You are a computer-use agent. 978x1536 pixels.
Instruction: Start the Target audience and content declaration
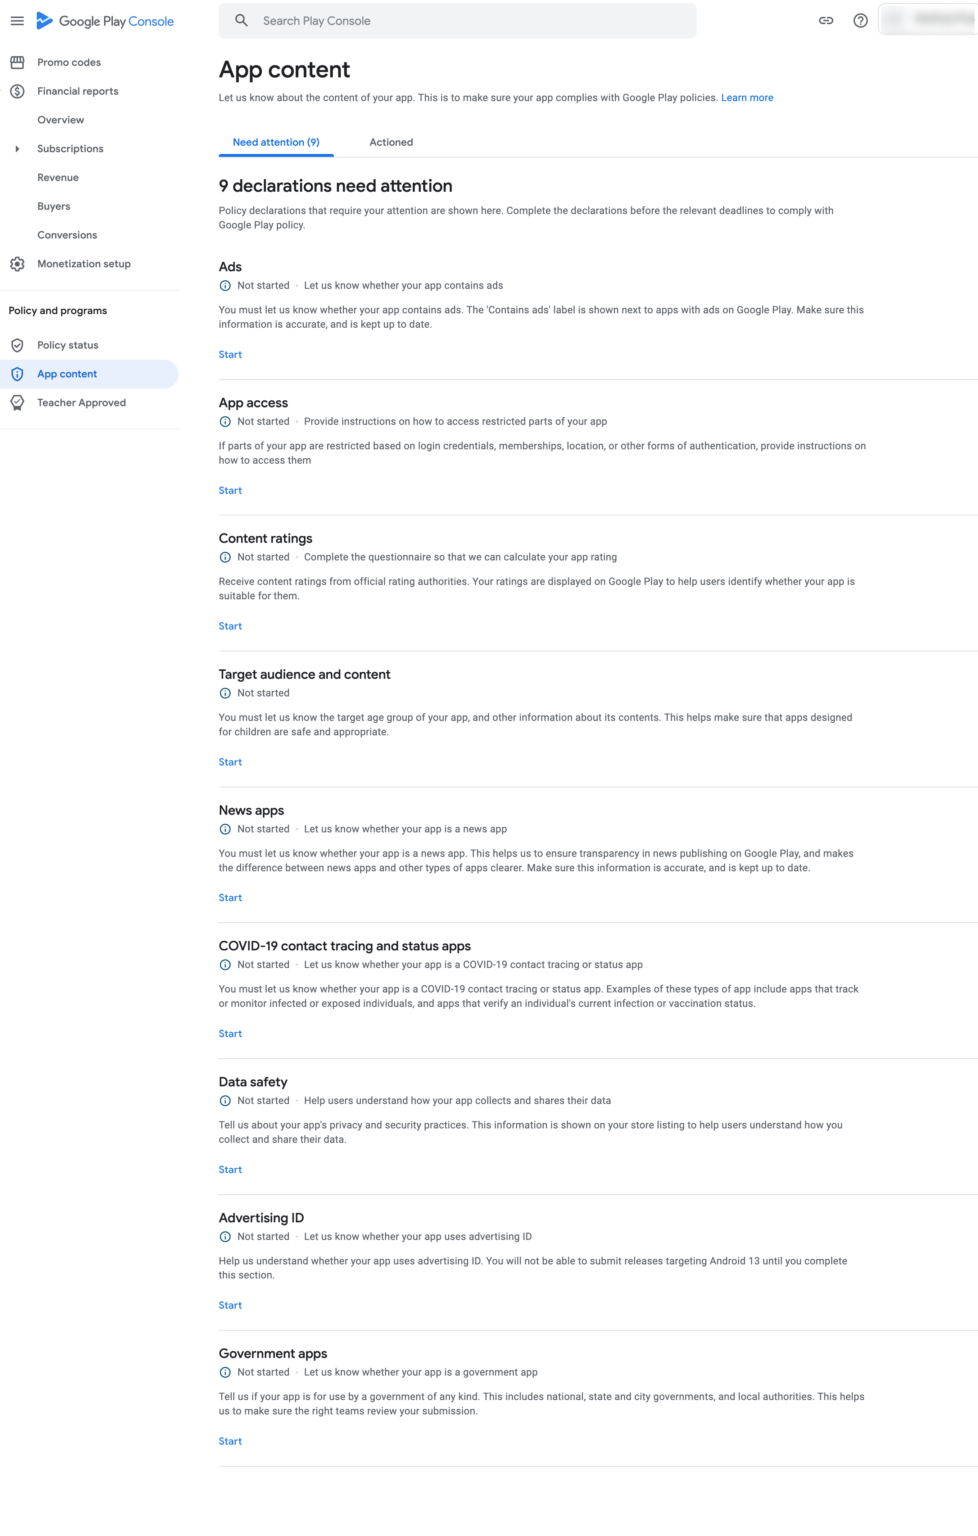230,763
